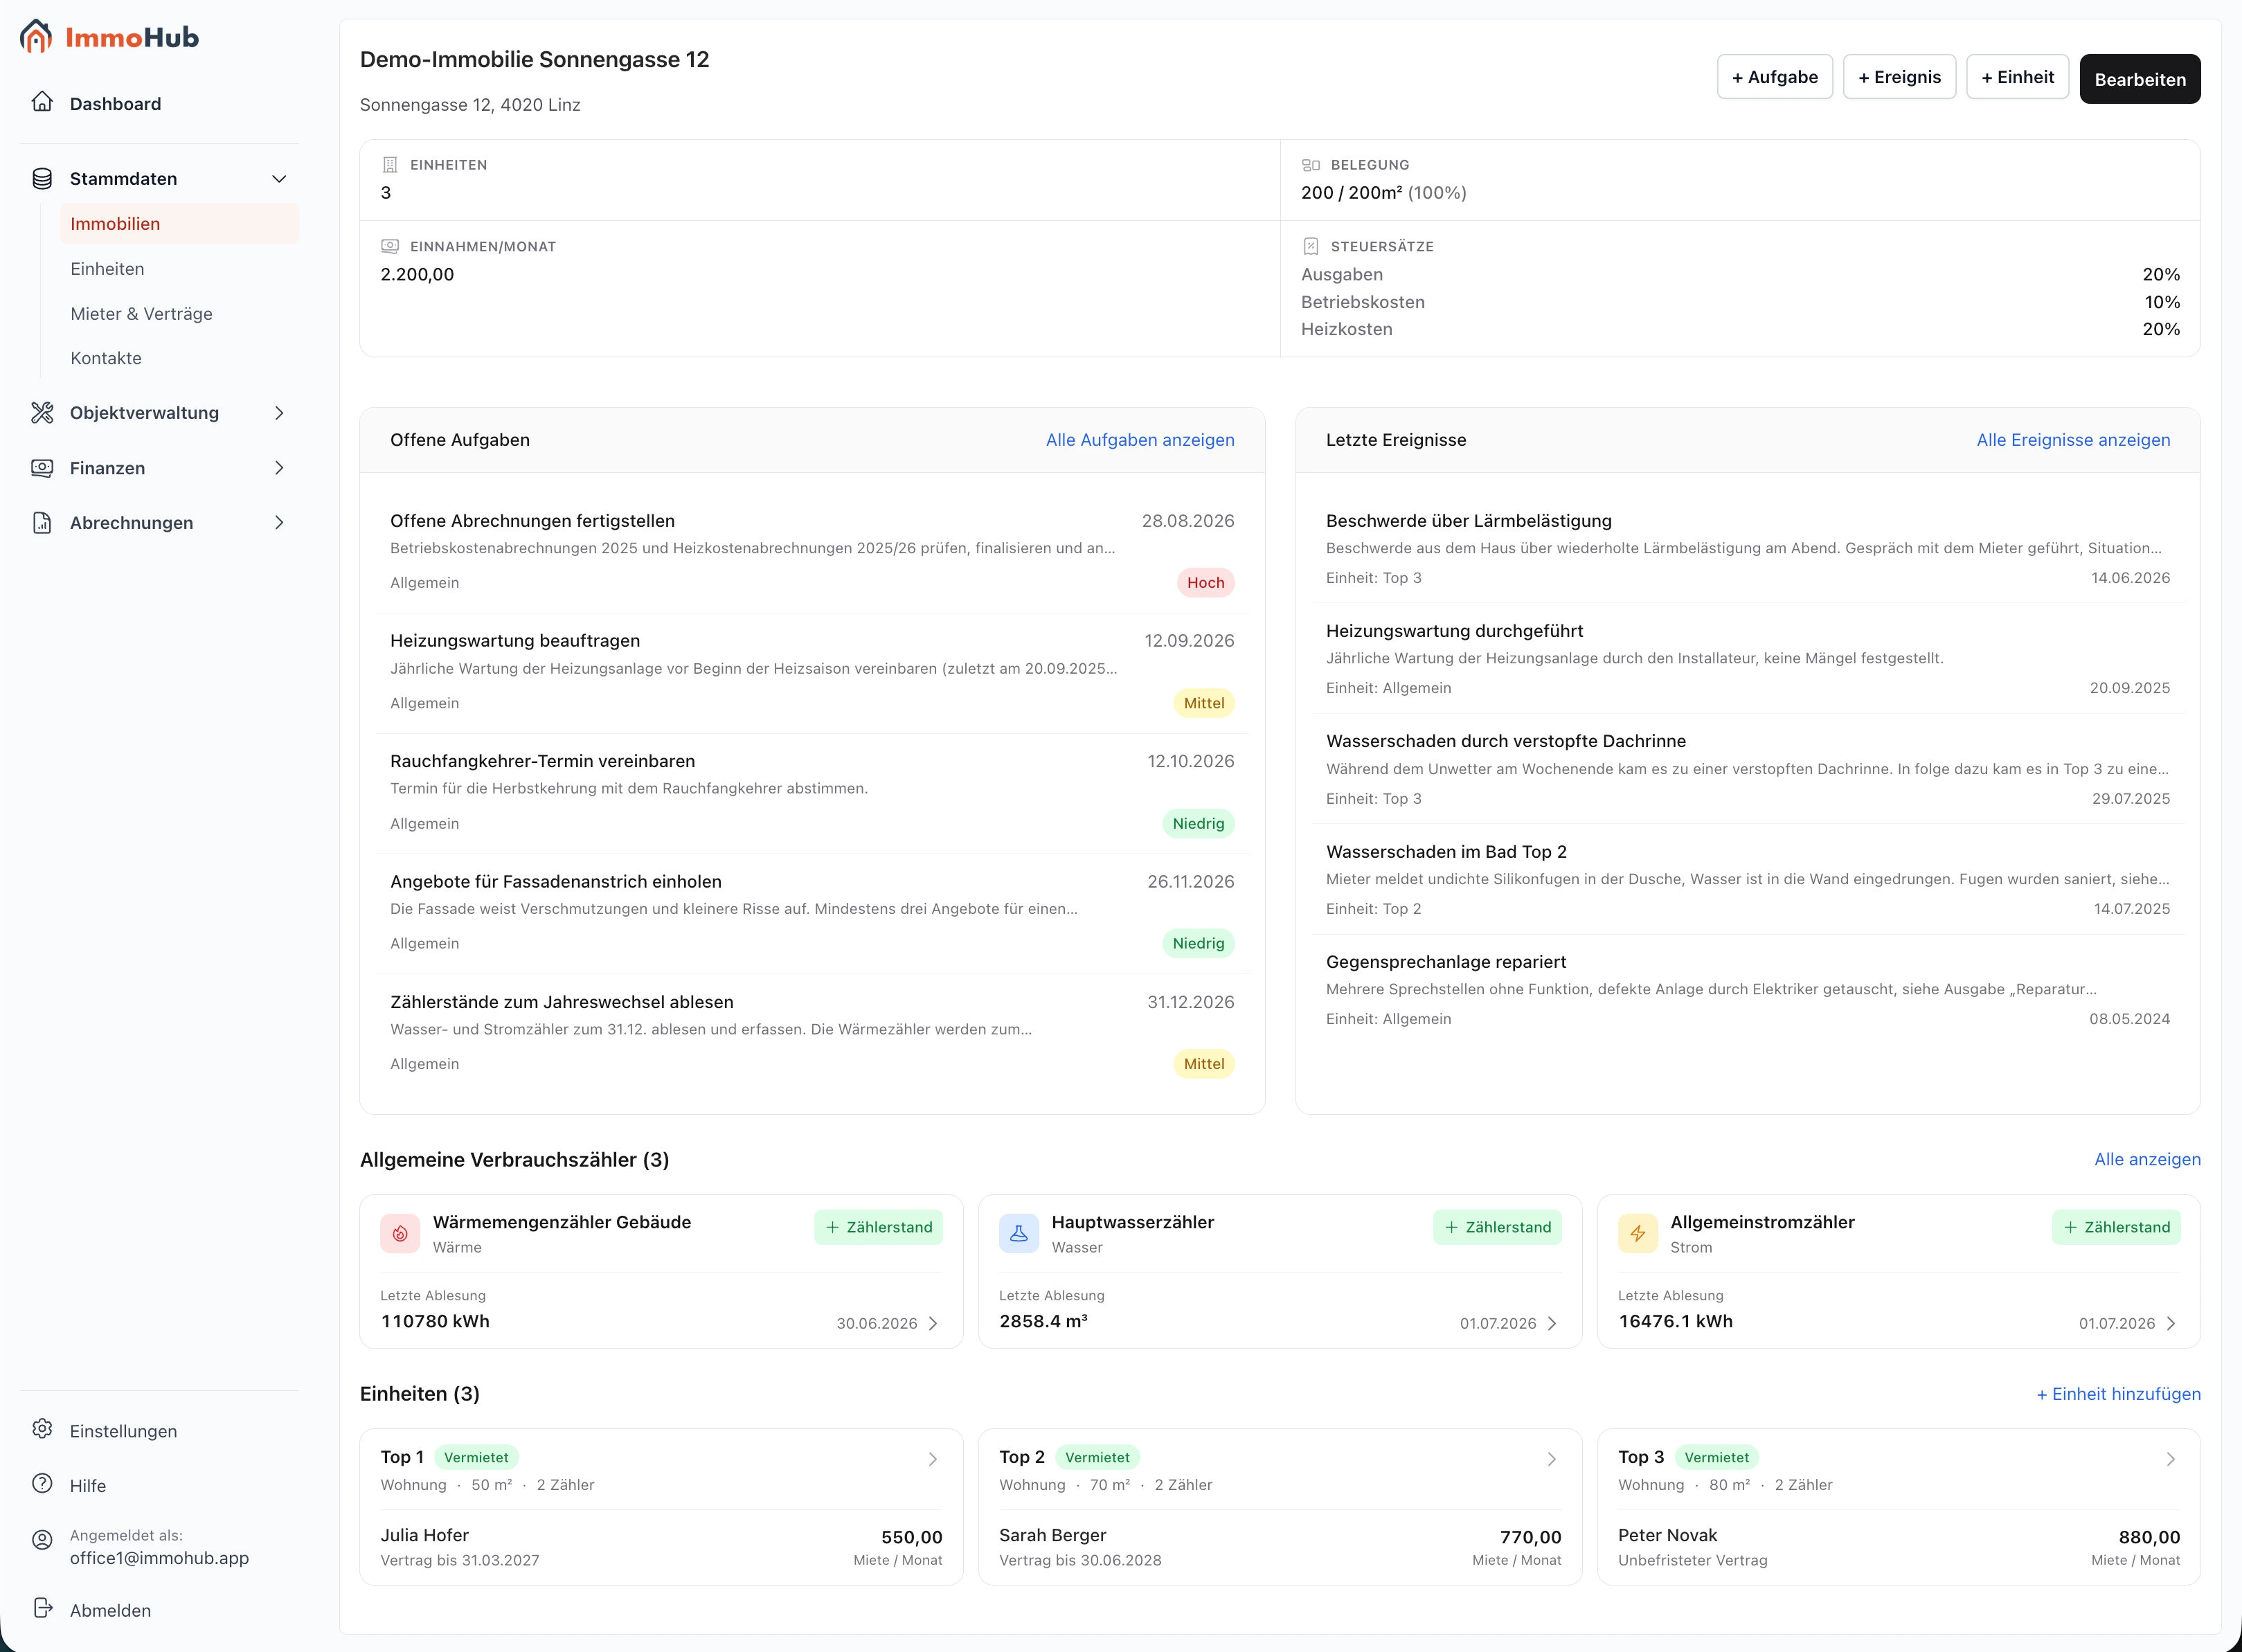The image size is (2242, 1652).
Task: Expand the Finanzen menu chevron
Action: 279,468
